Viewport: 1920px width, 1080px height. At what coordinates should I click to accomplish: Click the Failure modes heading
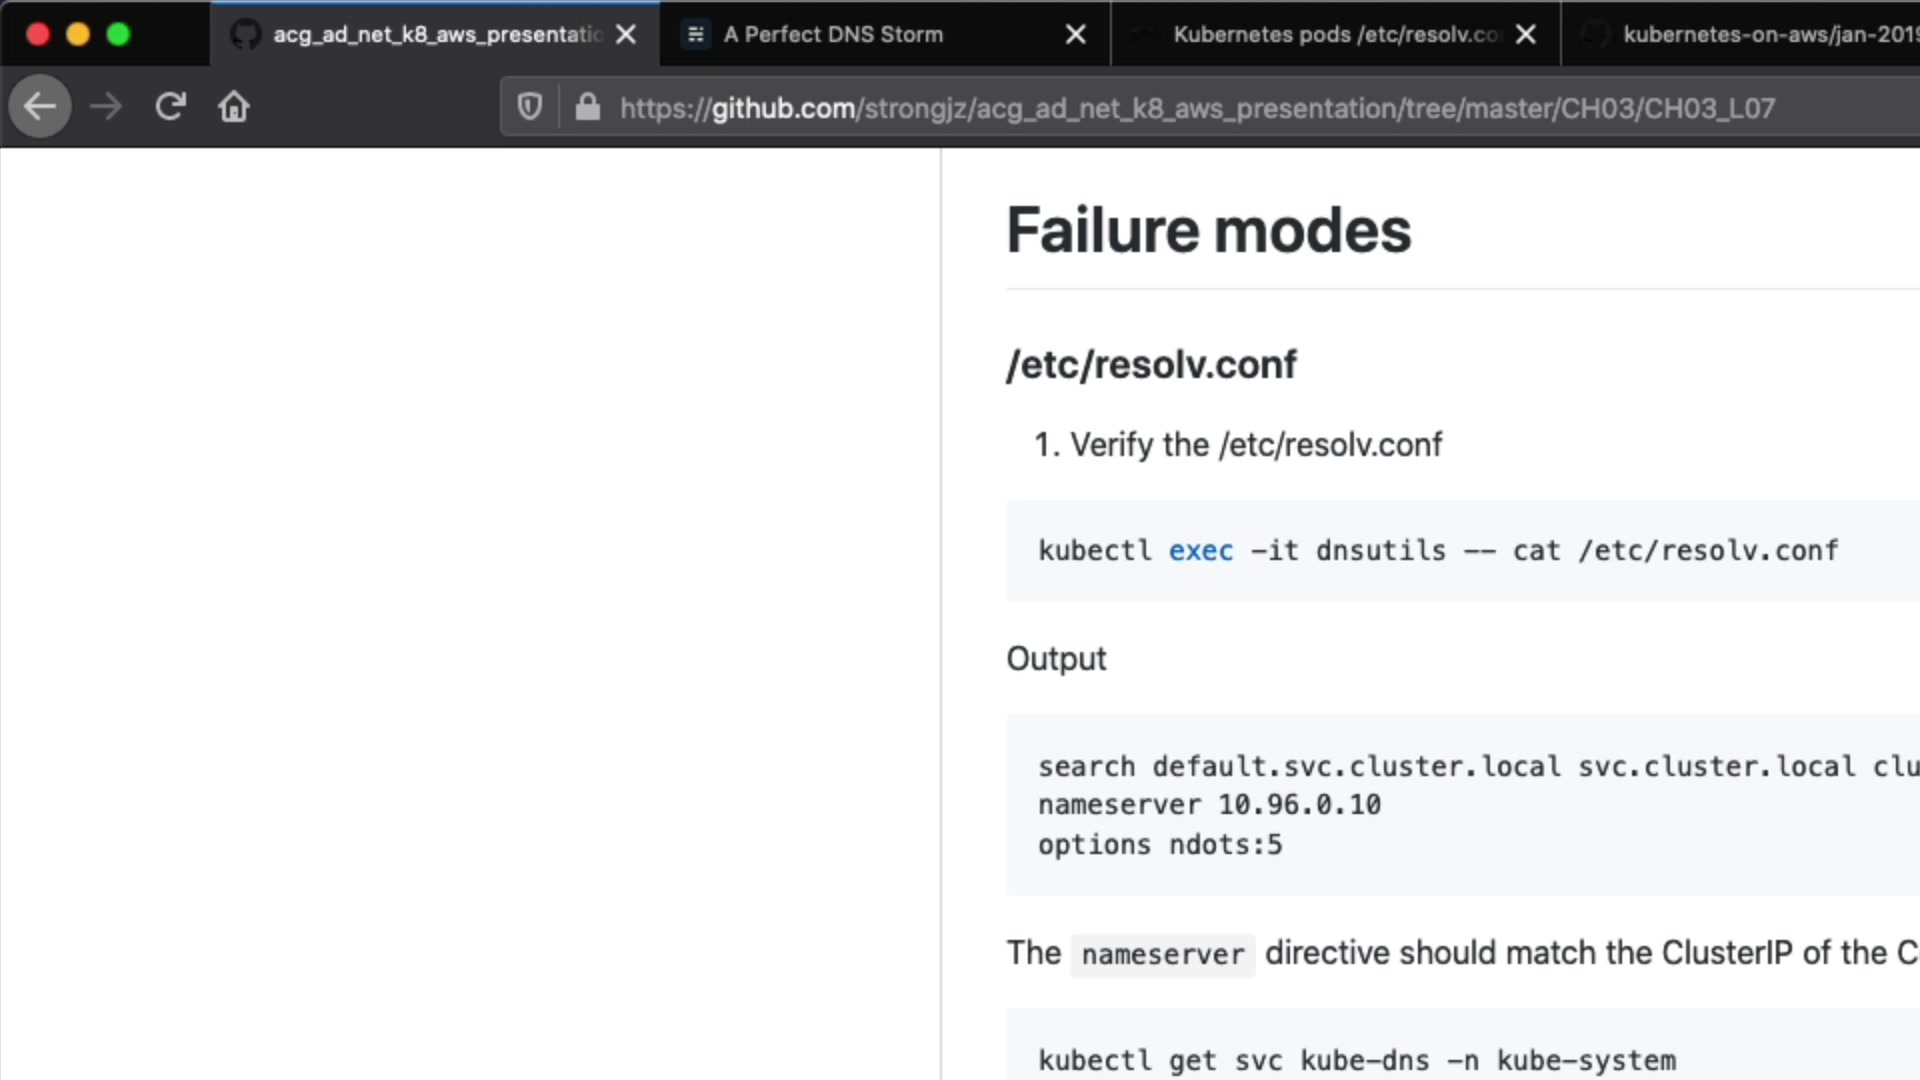coord(1208,231)
